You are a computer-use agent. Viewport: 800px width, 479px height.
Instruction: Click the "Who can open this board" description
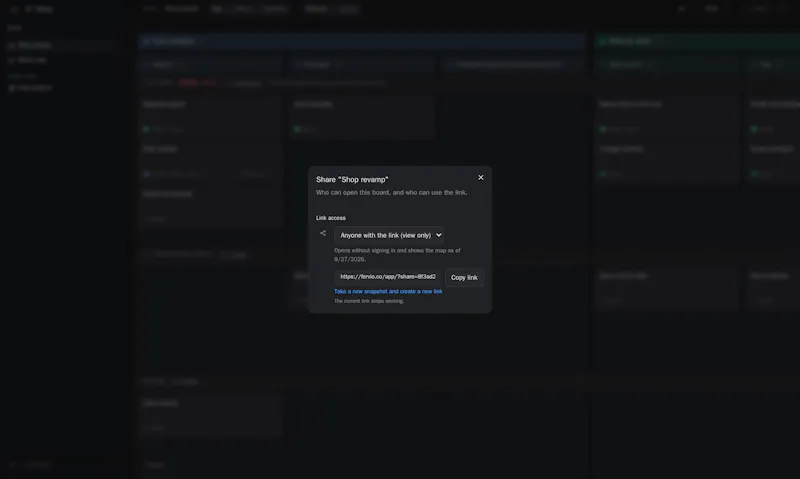point(391,192)
